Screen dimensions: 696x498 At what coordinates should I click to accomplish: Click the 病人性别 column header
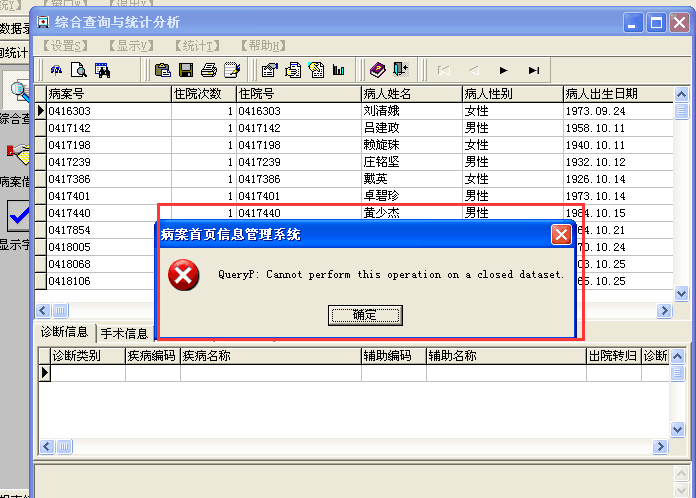(512, 94)
